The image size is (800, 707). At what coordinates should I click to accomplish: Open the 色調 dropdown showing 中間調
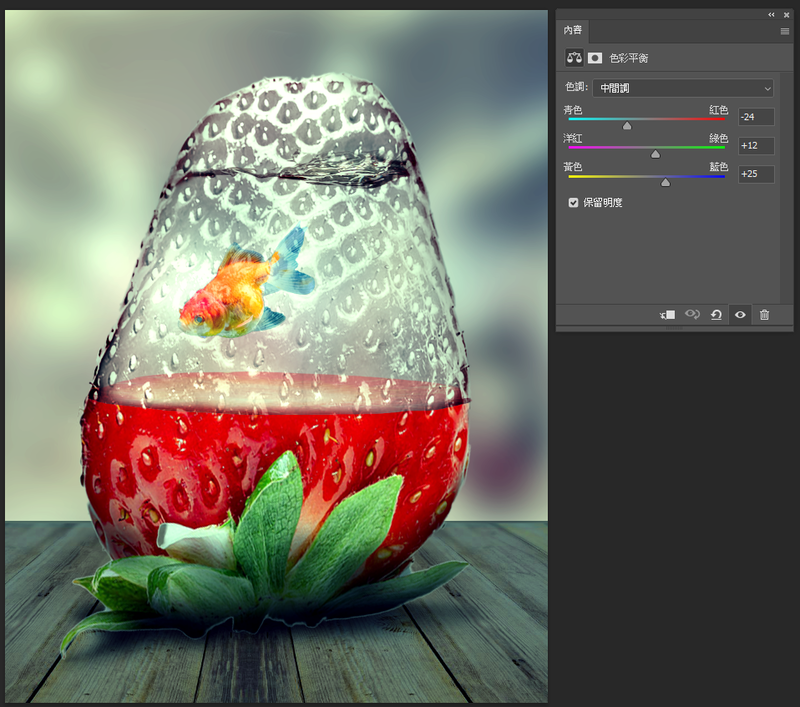[683, 88]
